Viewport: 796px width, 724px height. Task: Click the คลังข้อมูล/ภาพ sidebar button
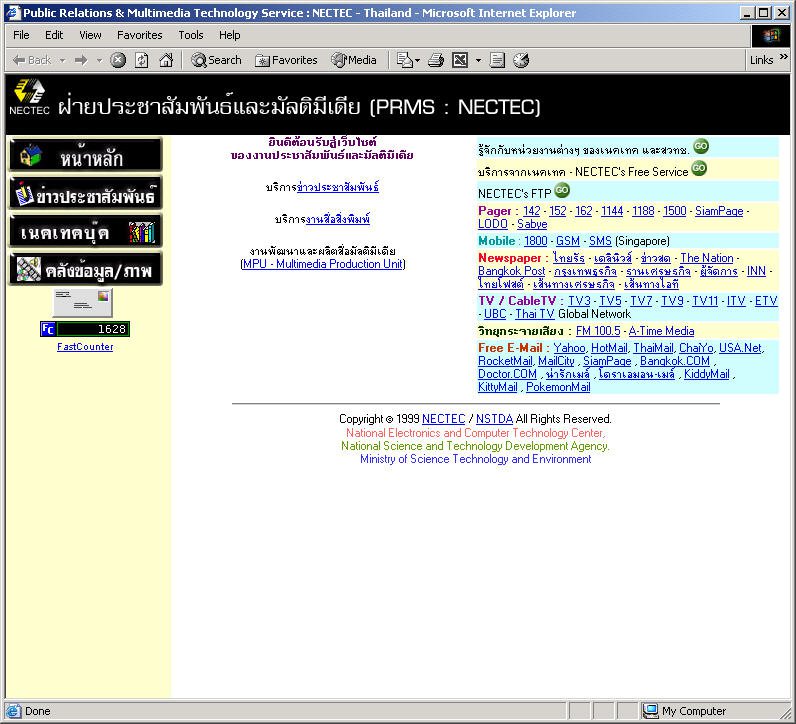pos(85,269)
